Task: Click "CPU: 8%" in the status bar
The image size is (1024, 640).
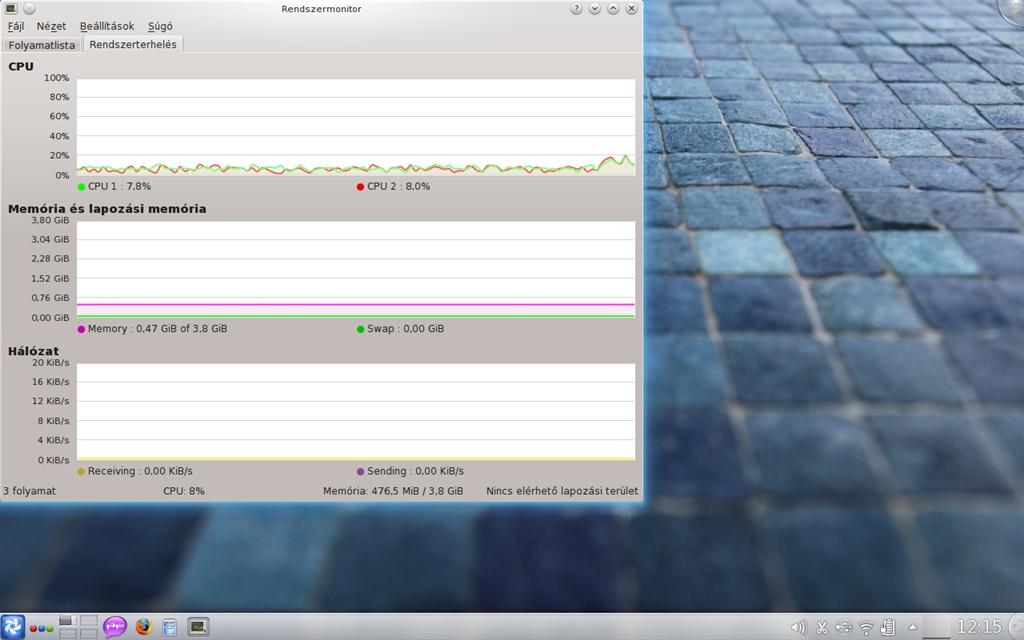Action: tap(184, 491)
